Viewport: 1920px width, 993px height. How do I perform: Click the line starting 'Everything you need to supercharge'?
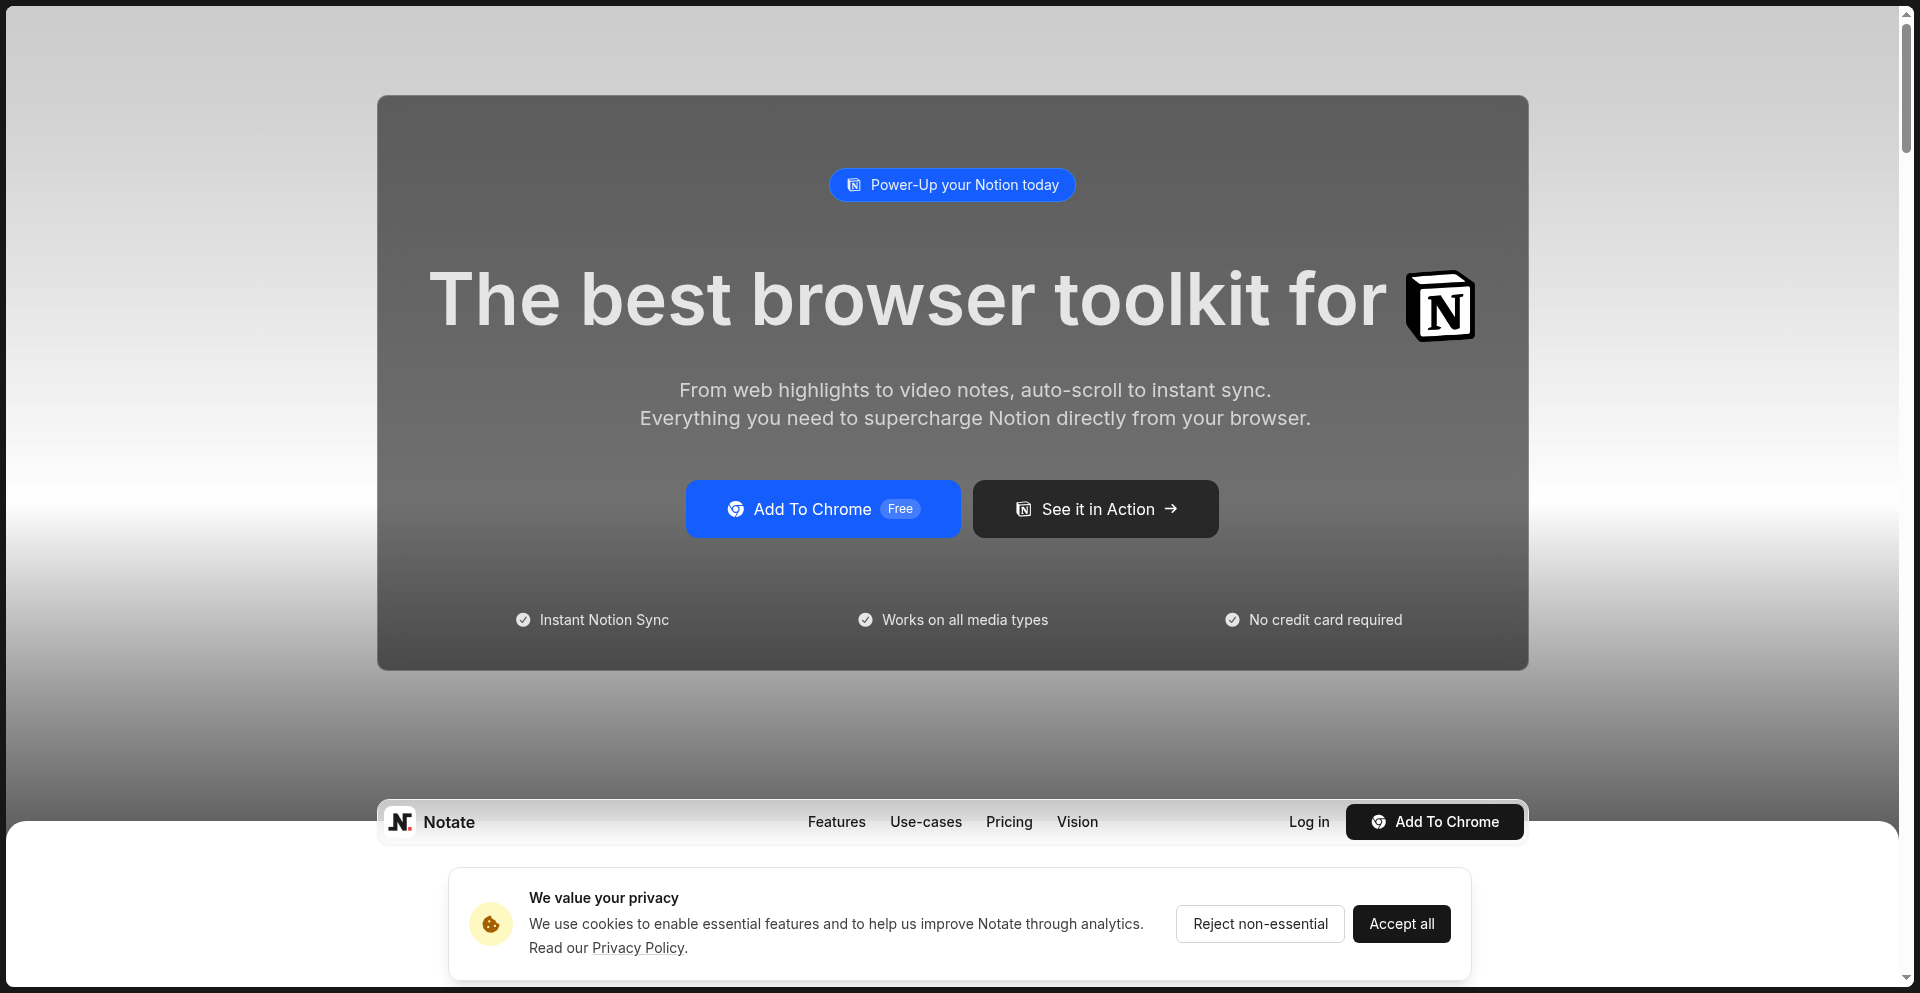[975, 418]
